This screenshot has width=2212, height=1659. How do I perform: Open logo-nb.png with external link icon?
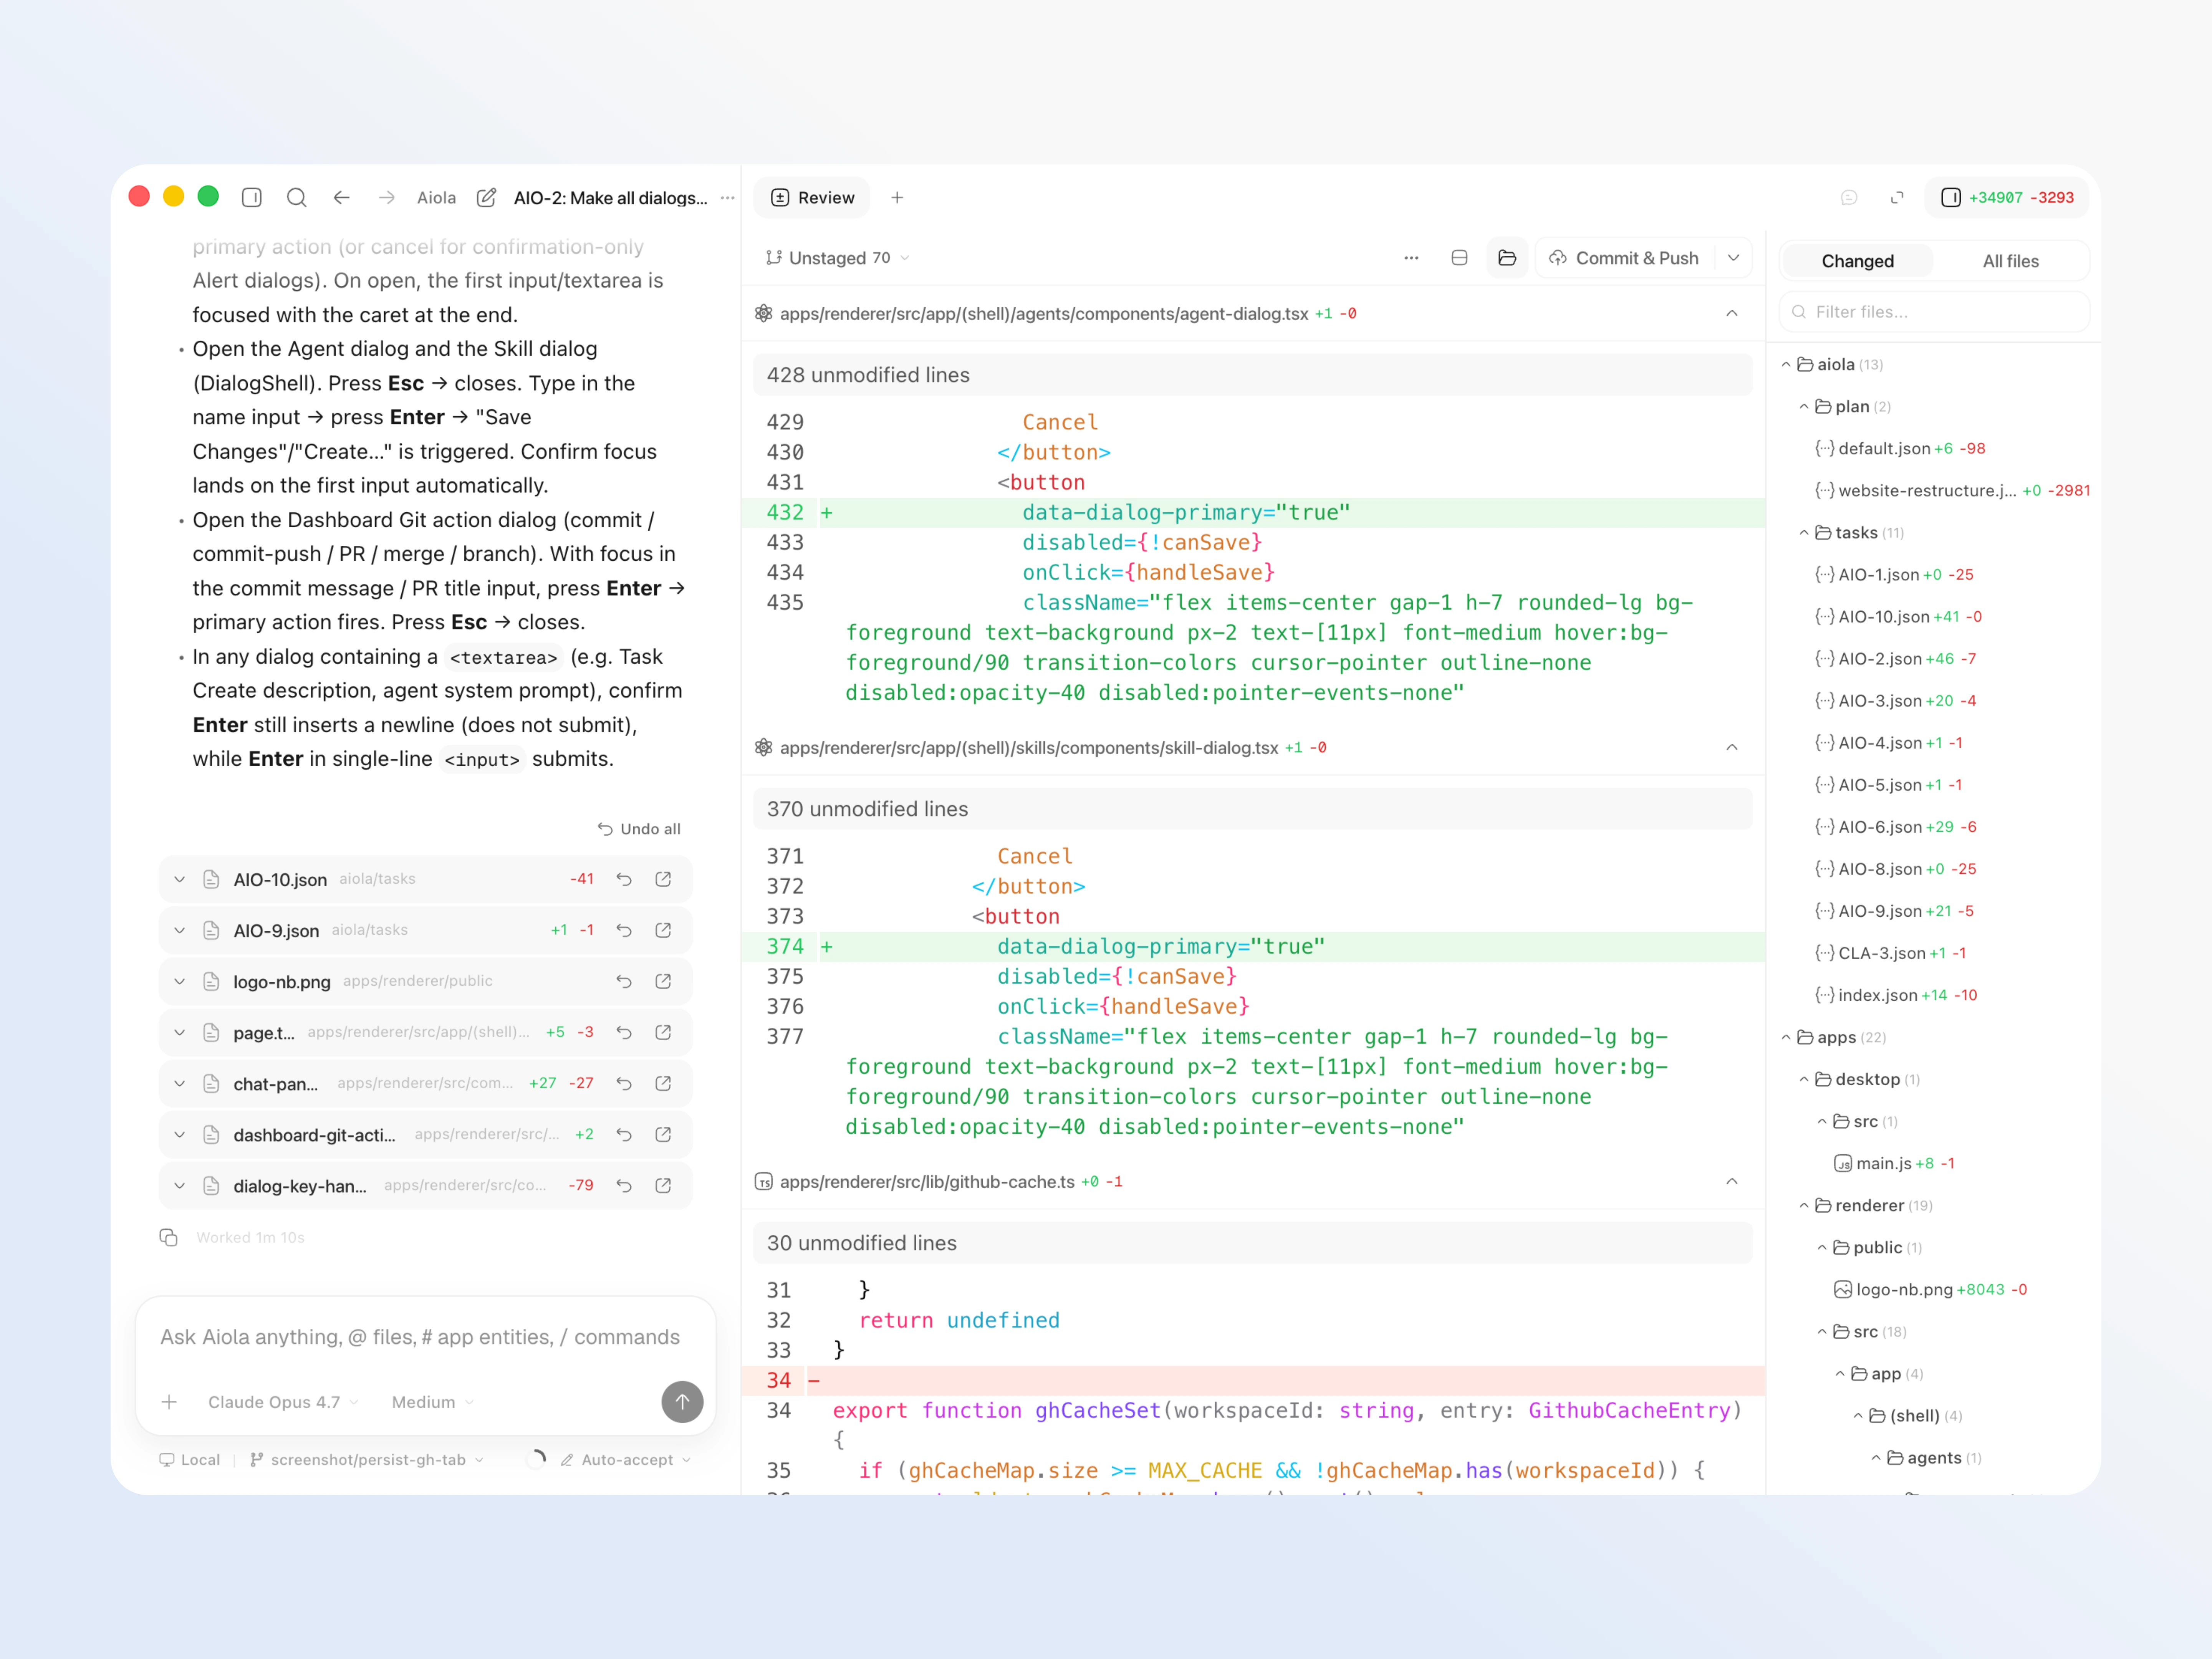pyautogui.click(x=663, y=981)
